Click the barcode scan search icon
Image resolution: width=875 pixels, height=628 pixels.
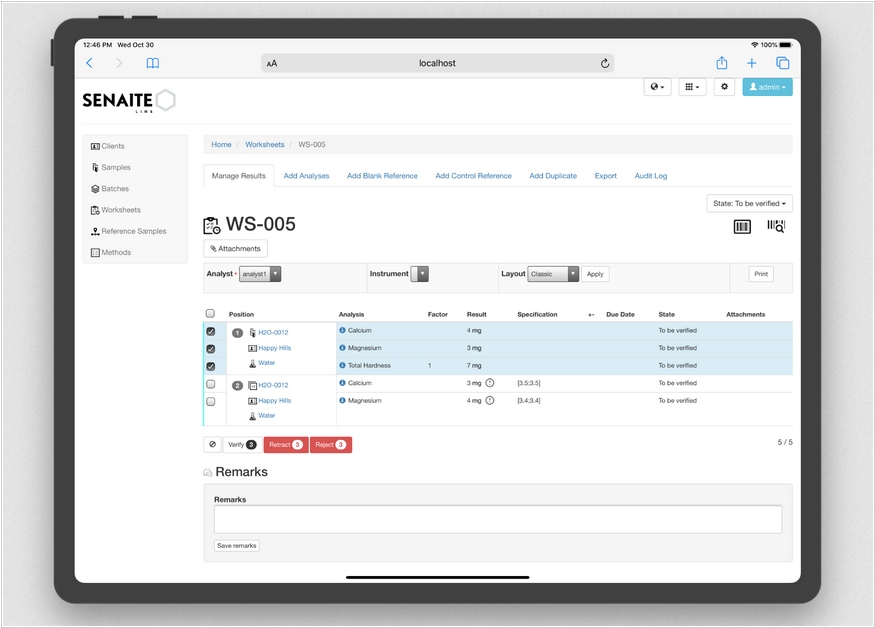coord(776,227)
